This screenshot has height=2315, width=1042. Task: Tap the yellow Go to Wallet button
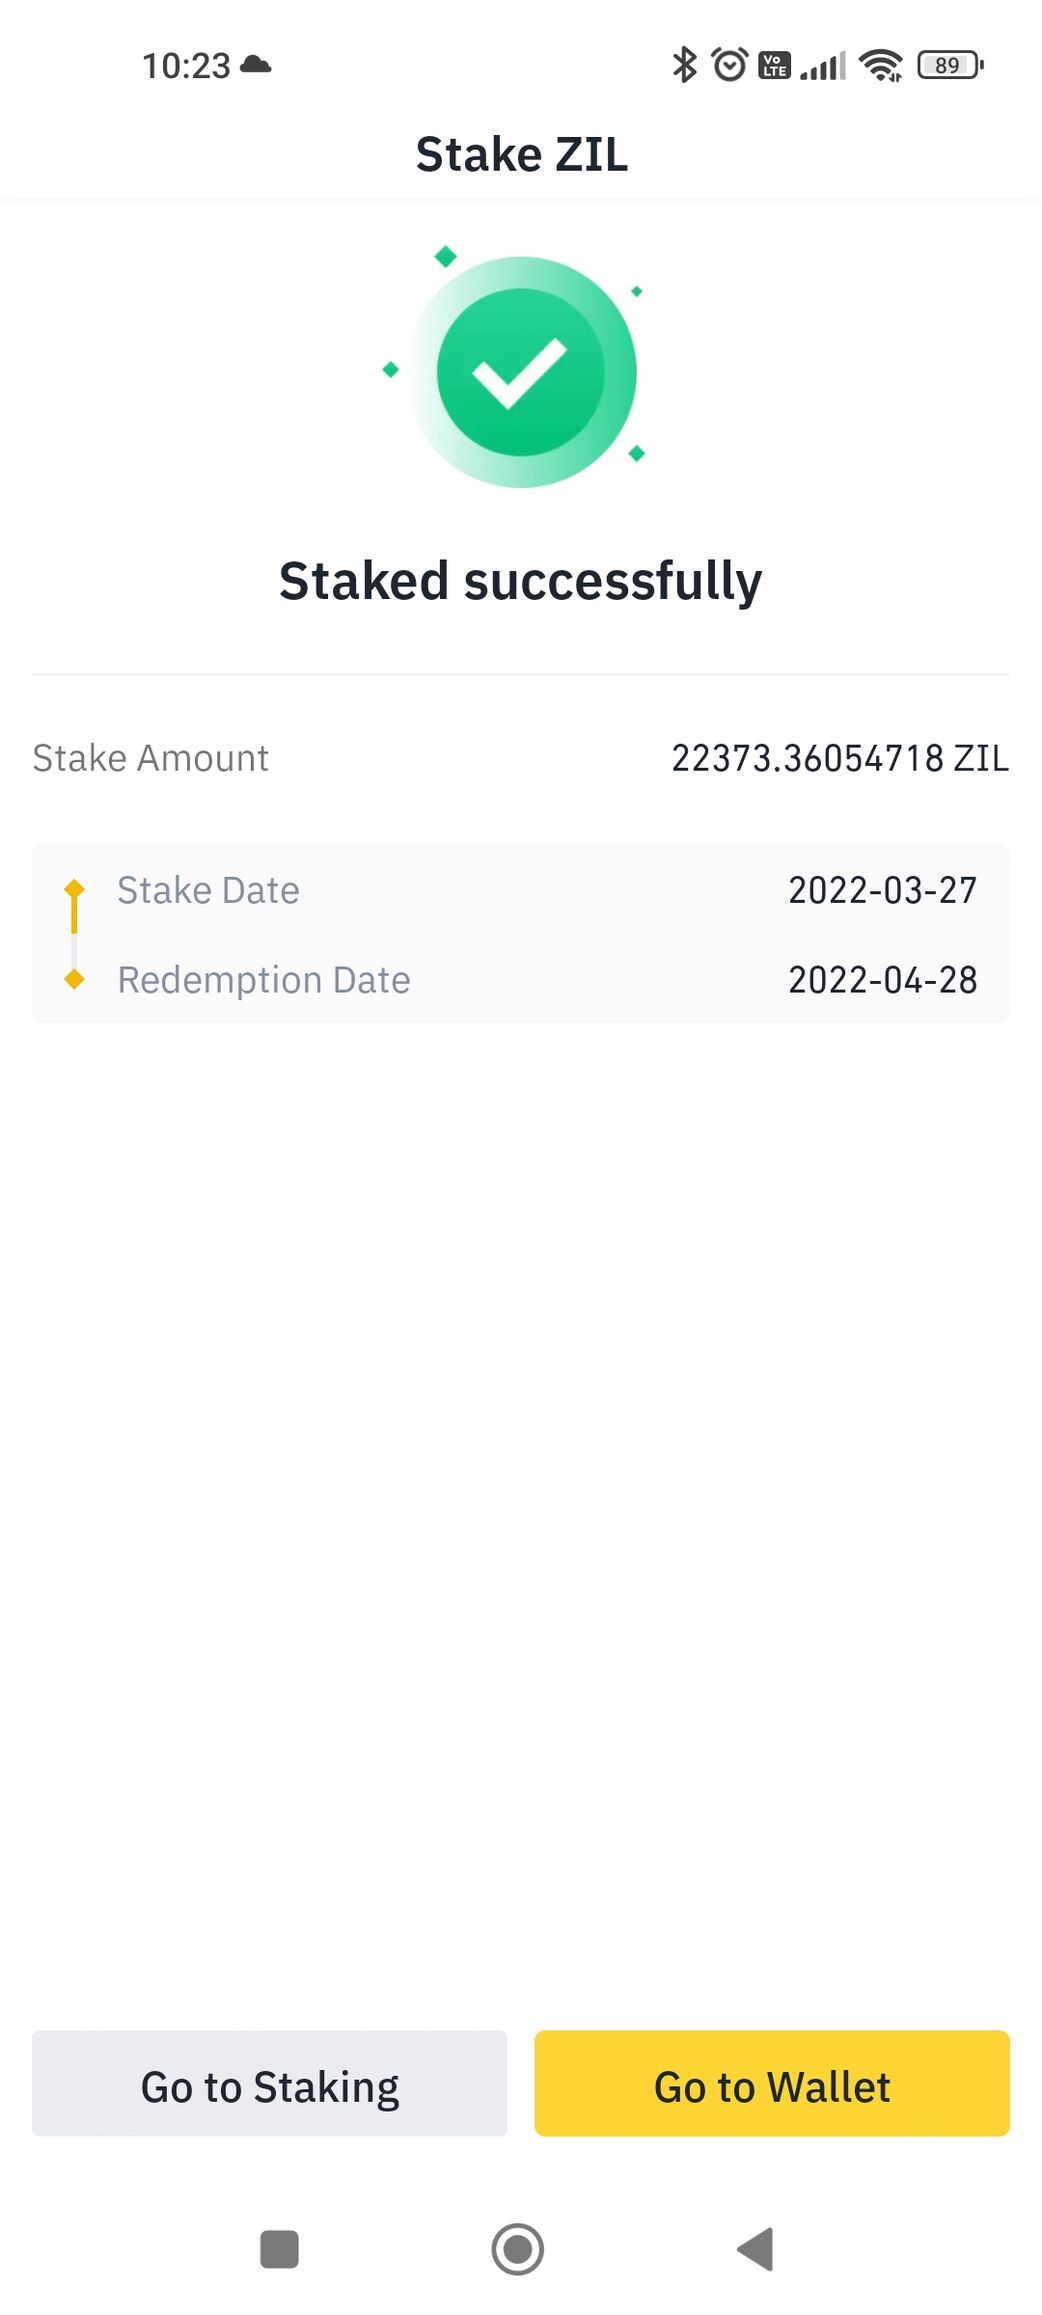[772, 2085]
